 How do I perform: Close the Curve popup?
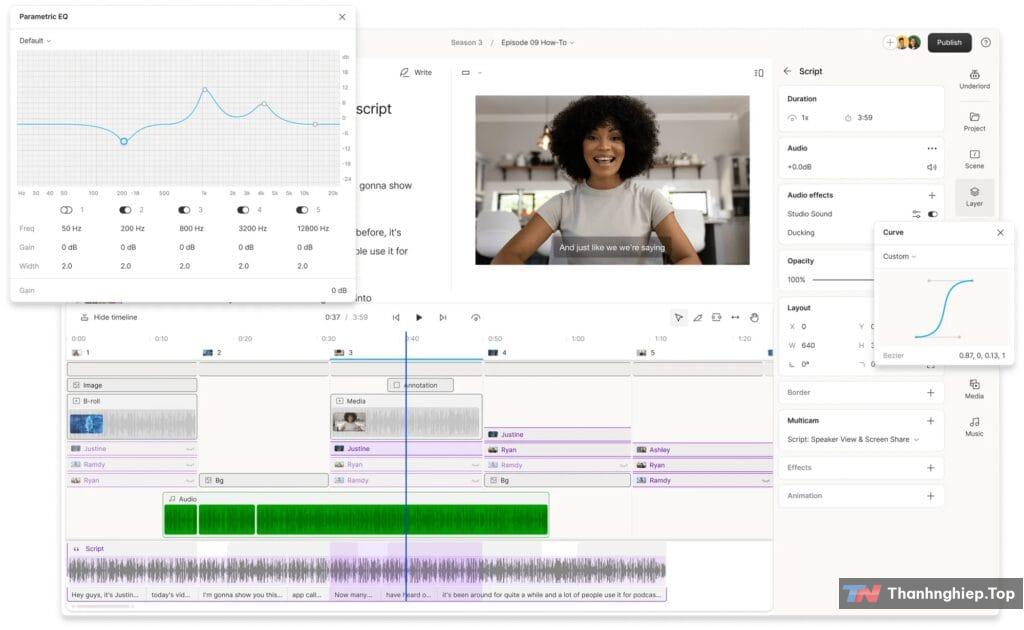[1000, 232]
